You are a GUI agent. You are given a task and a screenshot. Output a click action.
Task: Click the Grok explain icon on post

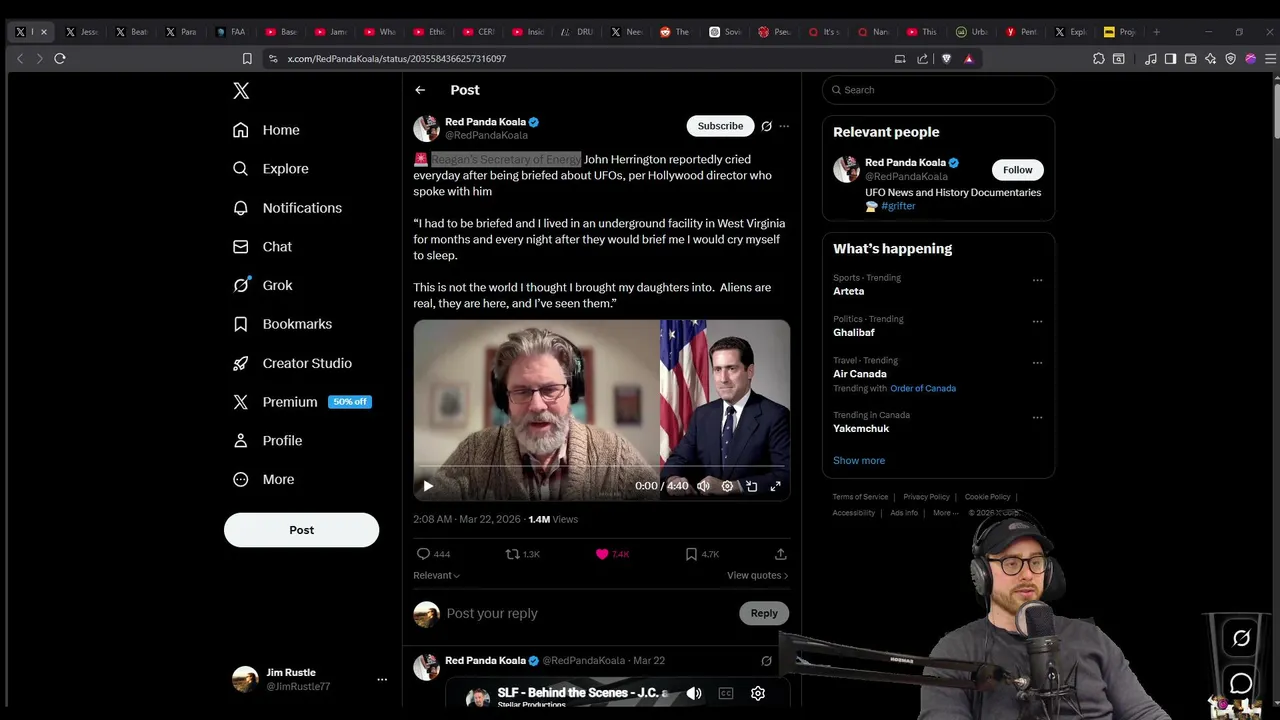[x=766, y=126]
